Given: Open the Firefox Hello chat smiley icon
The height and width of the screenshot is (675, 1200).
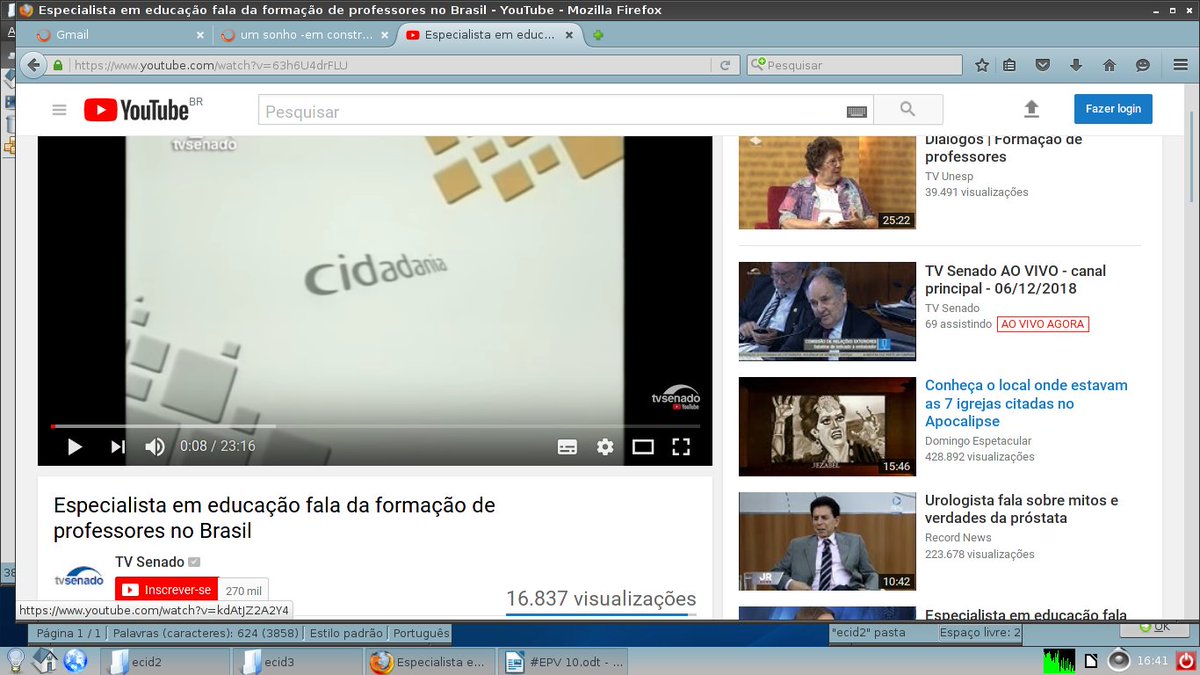Looking at the screenshot, I should click(x=1142, y=65).
